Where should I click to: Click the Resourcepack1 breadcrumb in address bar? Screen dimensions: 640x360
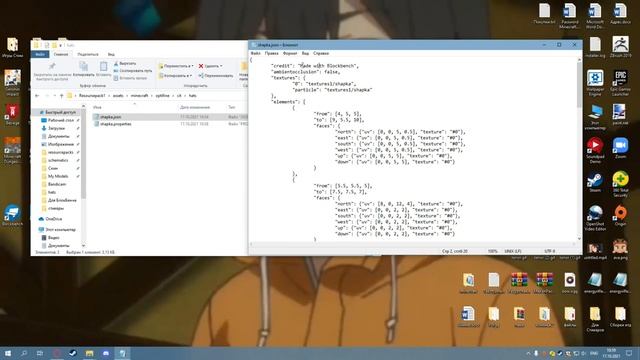point(92,96)
